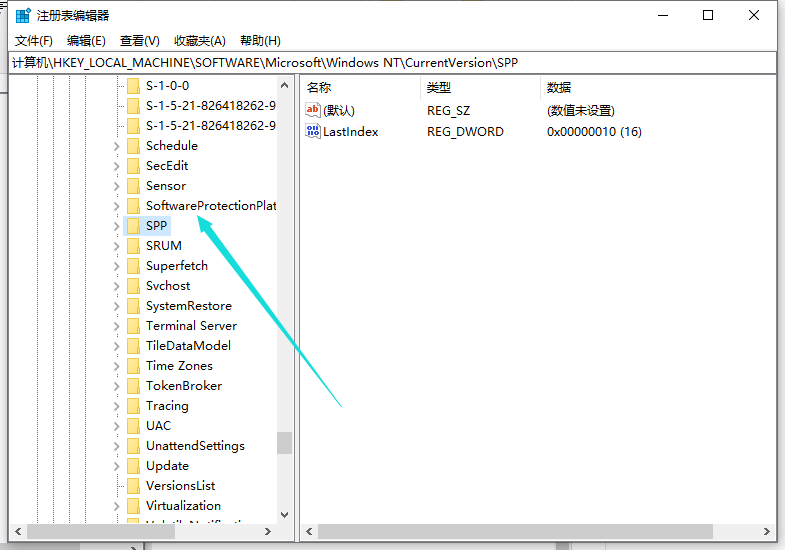
Task: Click the Registry Editor app icon in title bar
Action: pyautogui.click(x=22, y=15)
